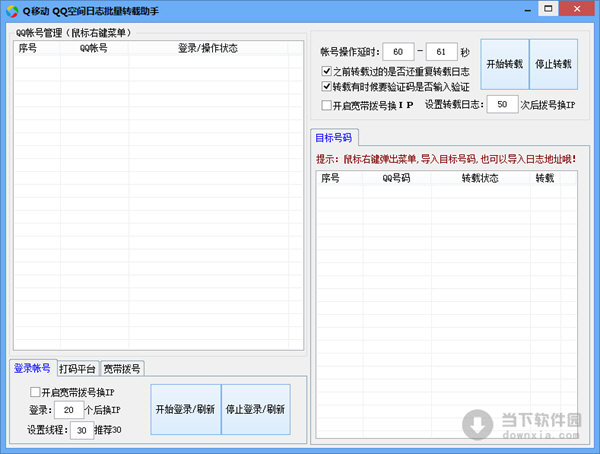Viewport: 600px width, 454px height.
Task: Click the app icon in the title bar
Action: tap(12, 9)
